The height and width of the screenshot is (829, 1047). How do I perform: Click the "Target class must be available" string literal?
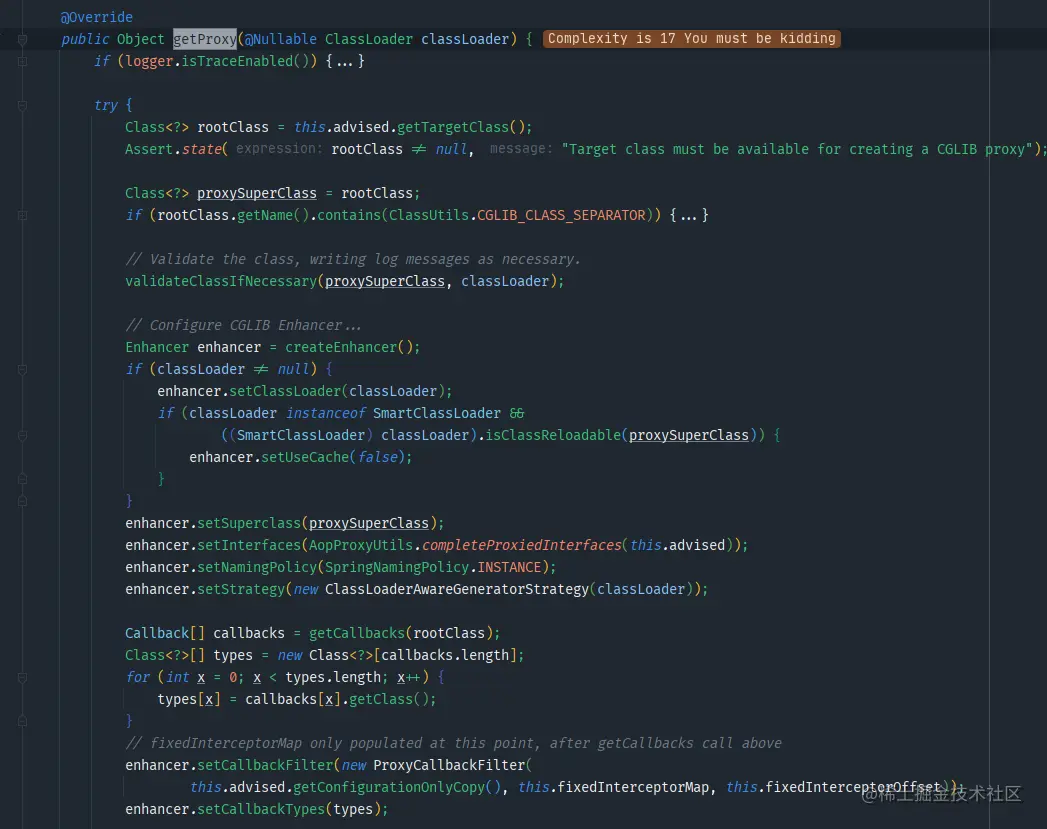tap(797, 150)
